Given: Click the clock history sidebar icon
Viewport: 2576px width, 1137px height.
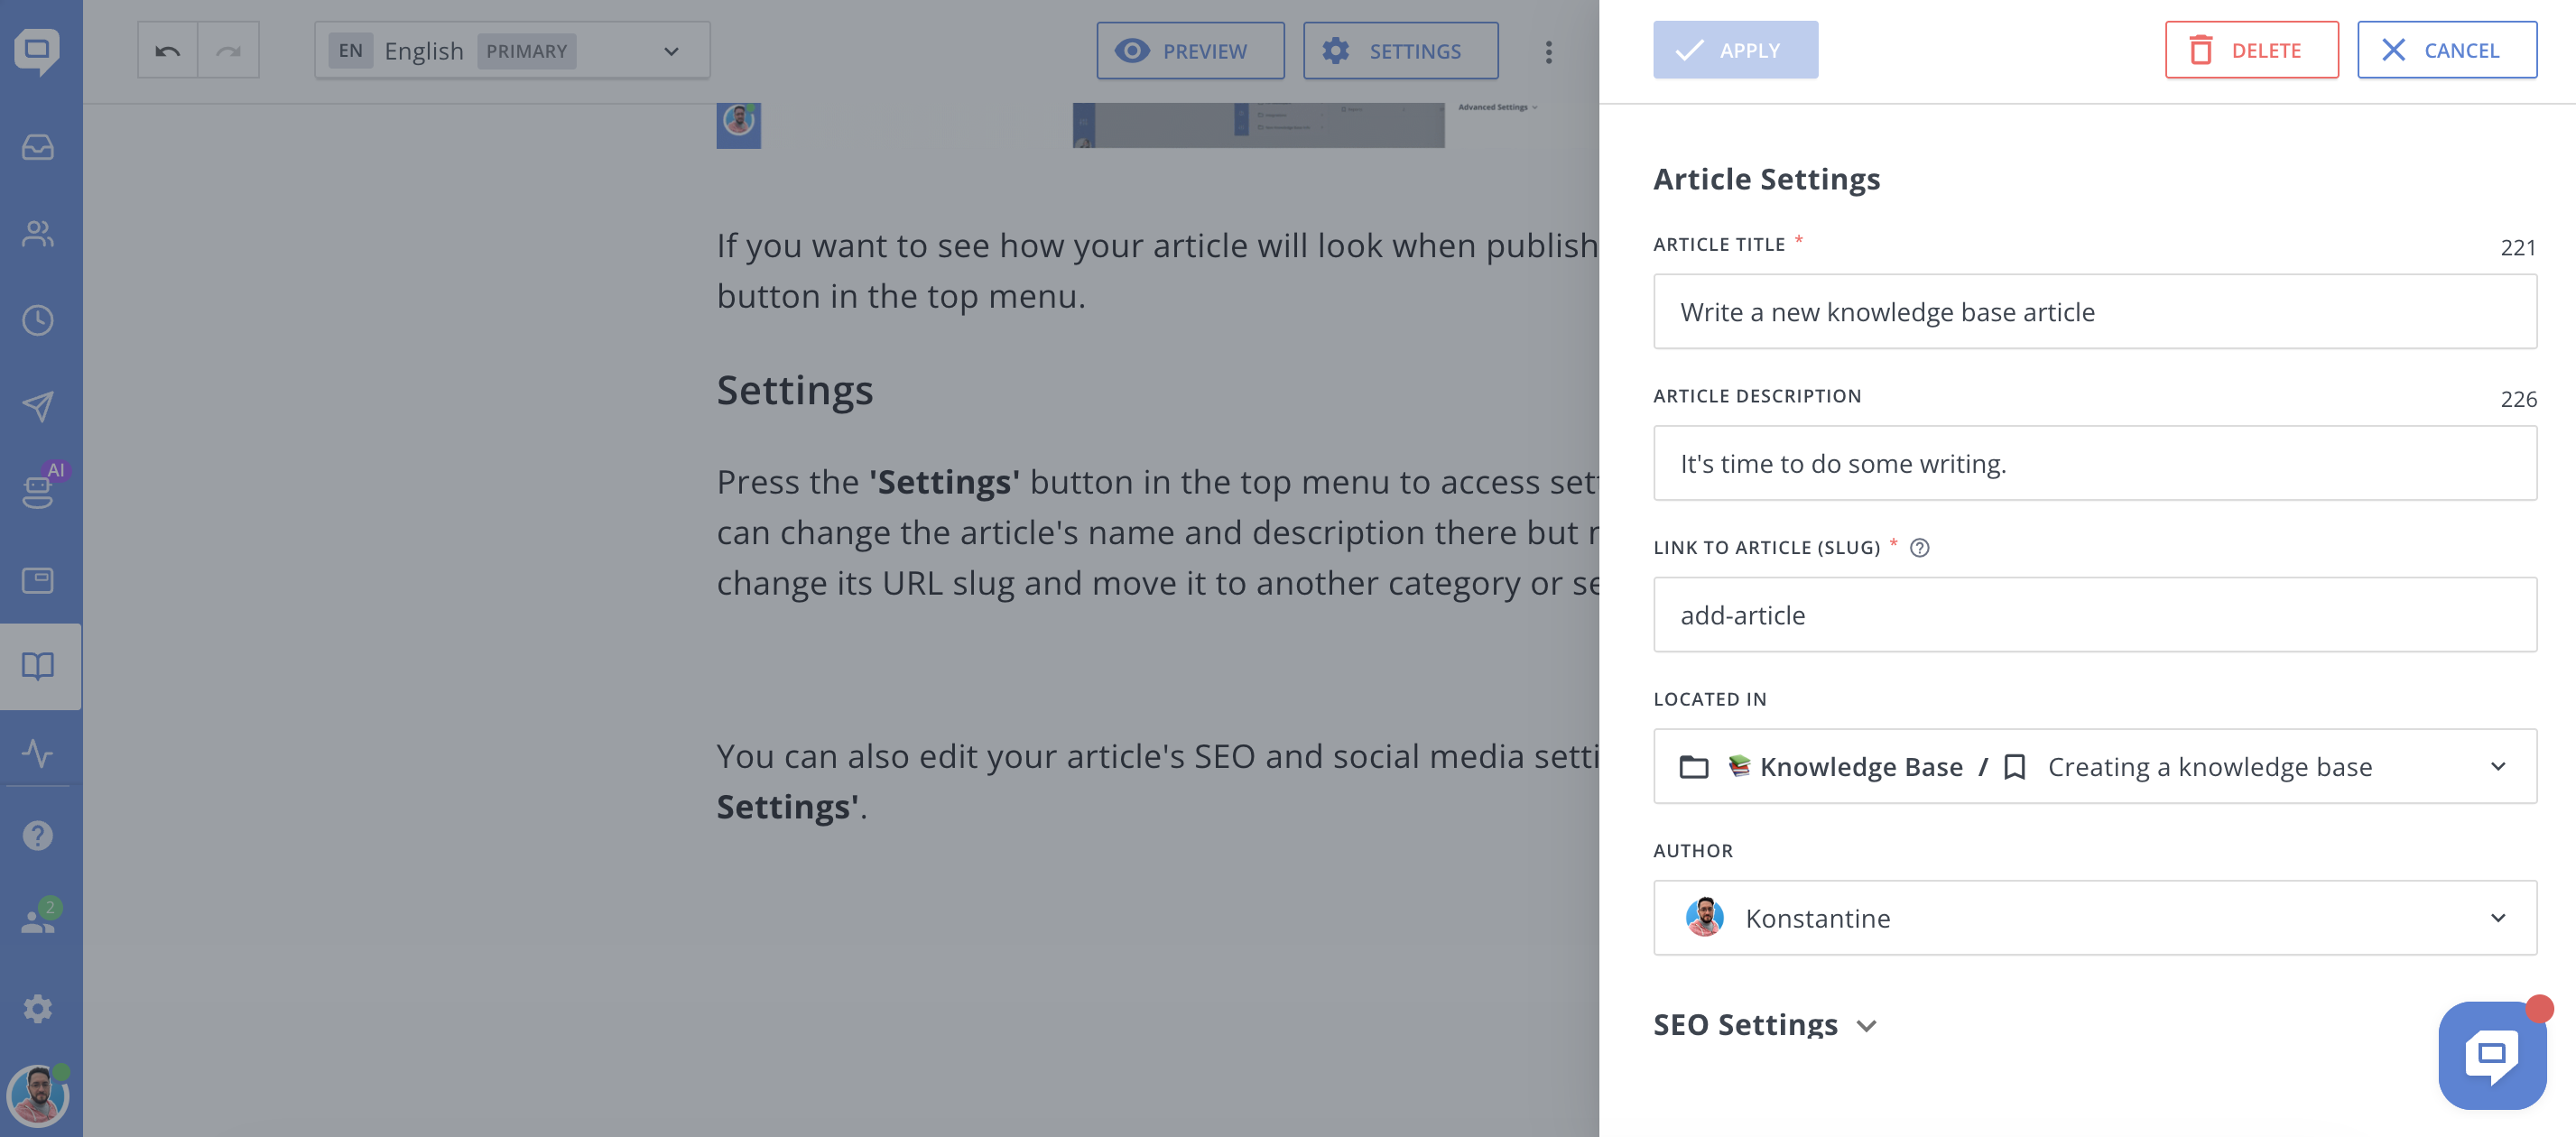Looking at the screenshot, I should click(x=38, y=320).
